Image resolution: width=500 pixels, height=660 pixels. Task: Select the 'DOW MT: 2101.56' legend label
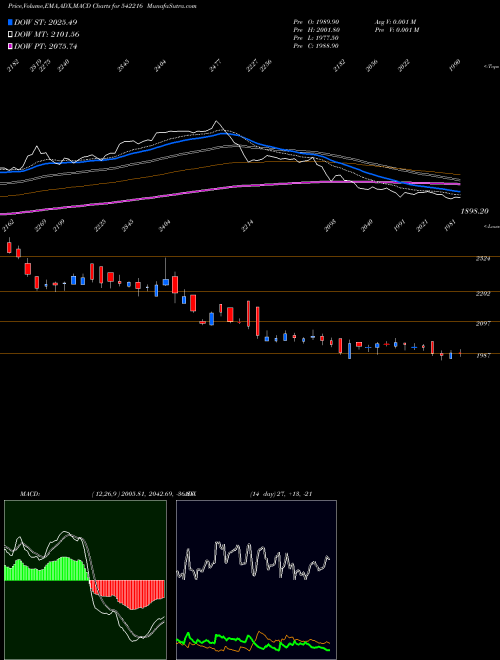[x=47, y=35]
